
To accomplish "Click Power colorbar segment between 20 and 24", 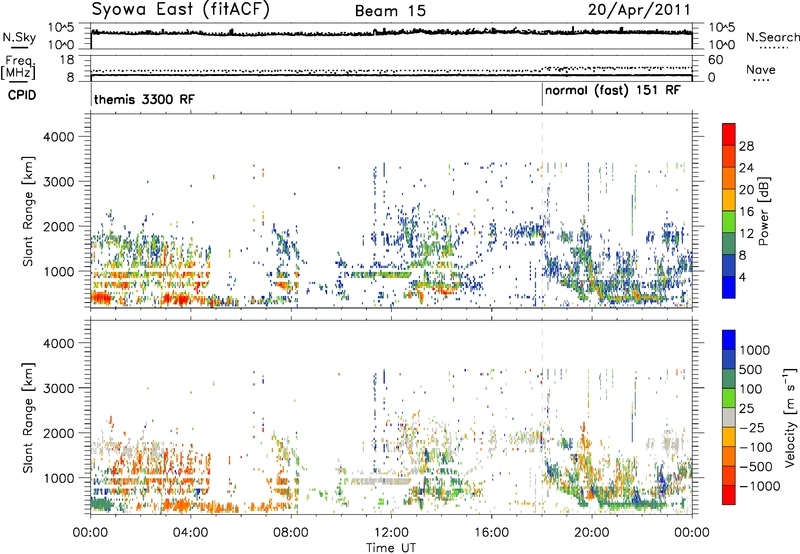I will coord(729,178).
